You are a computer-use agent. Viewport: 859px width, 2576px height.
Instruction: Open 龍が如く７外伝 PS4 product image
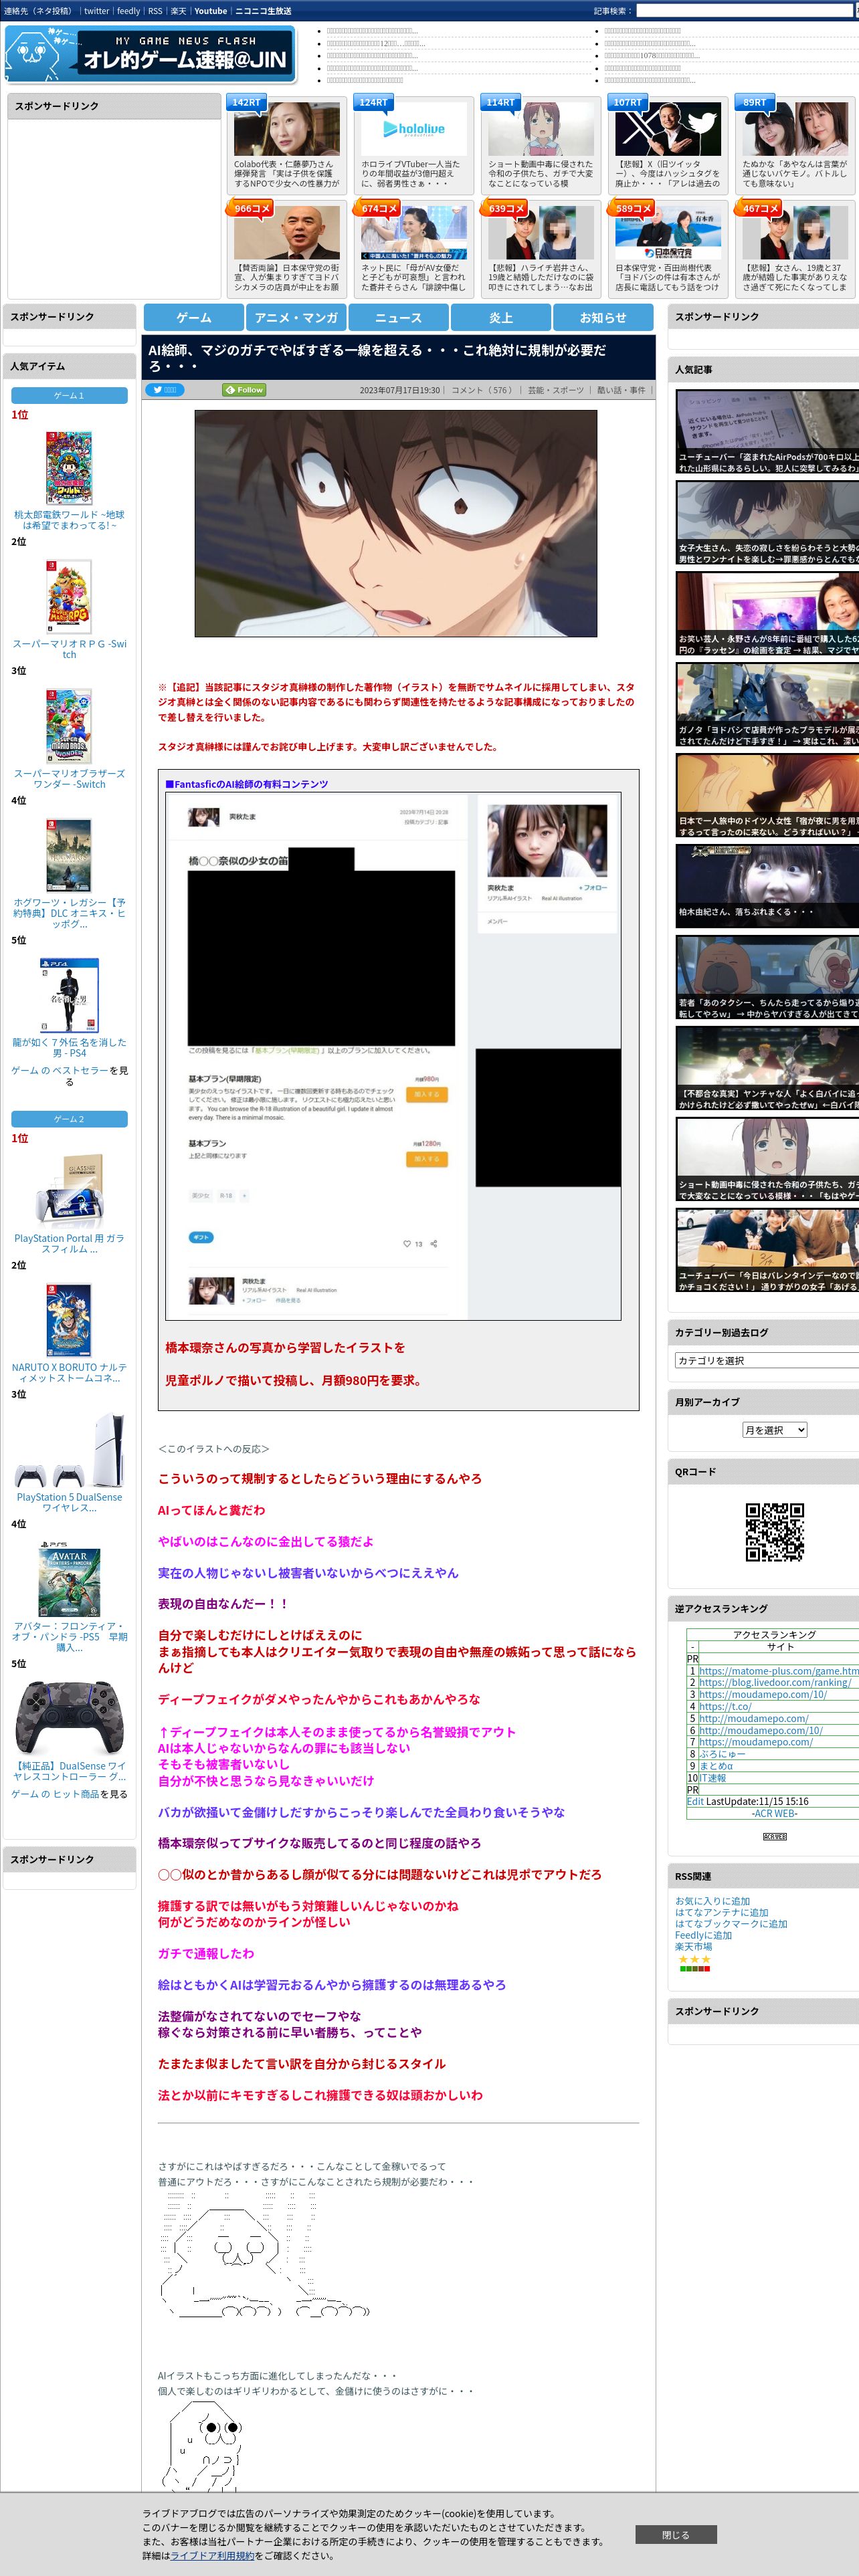tap(69, 995)
